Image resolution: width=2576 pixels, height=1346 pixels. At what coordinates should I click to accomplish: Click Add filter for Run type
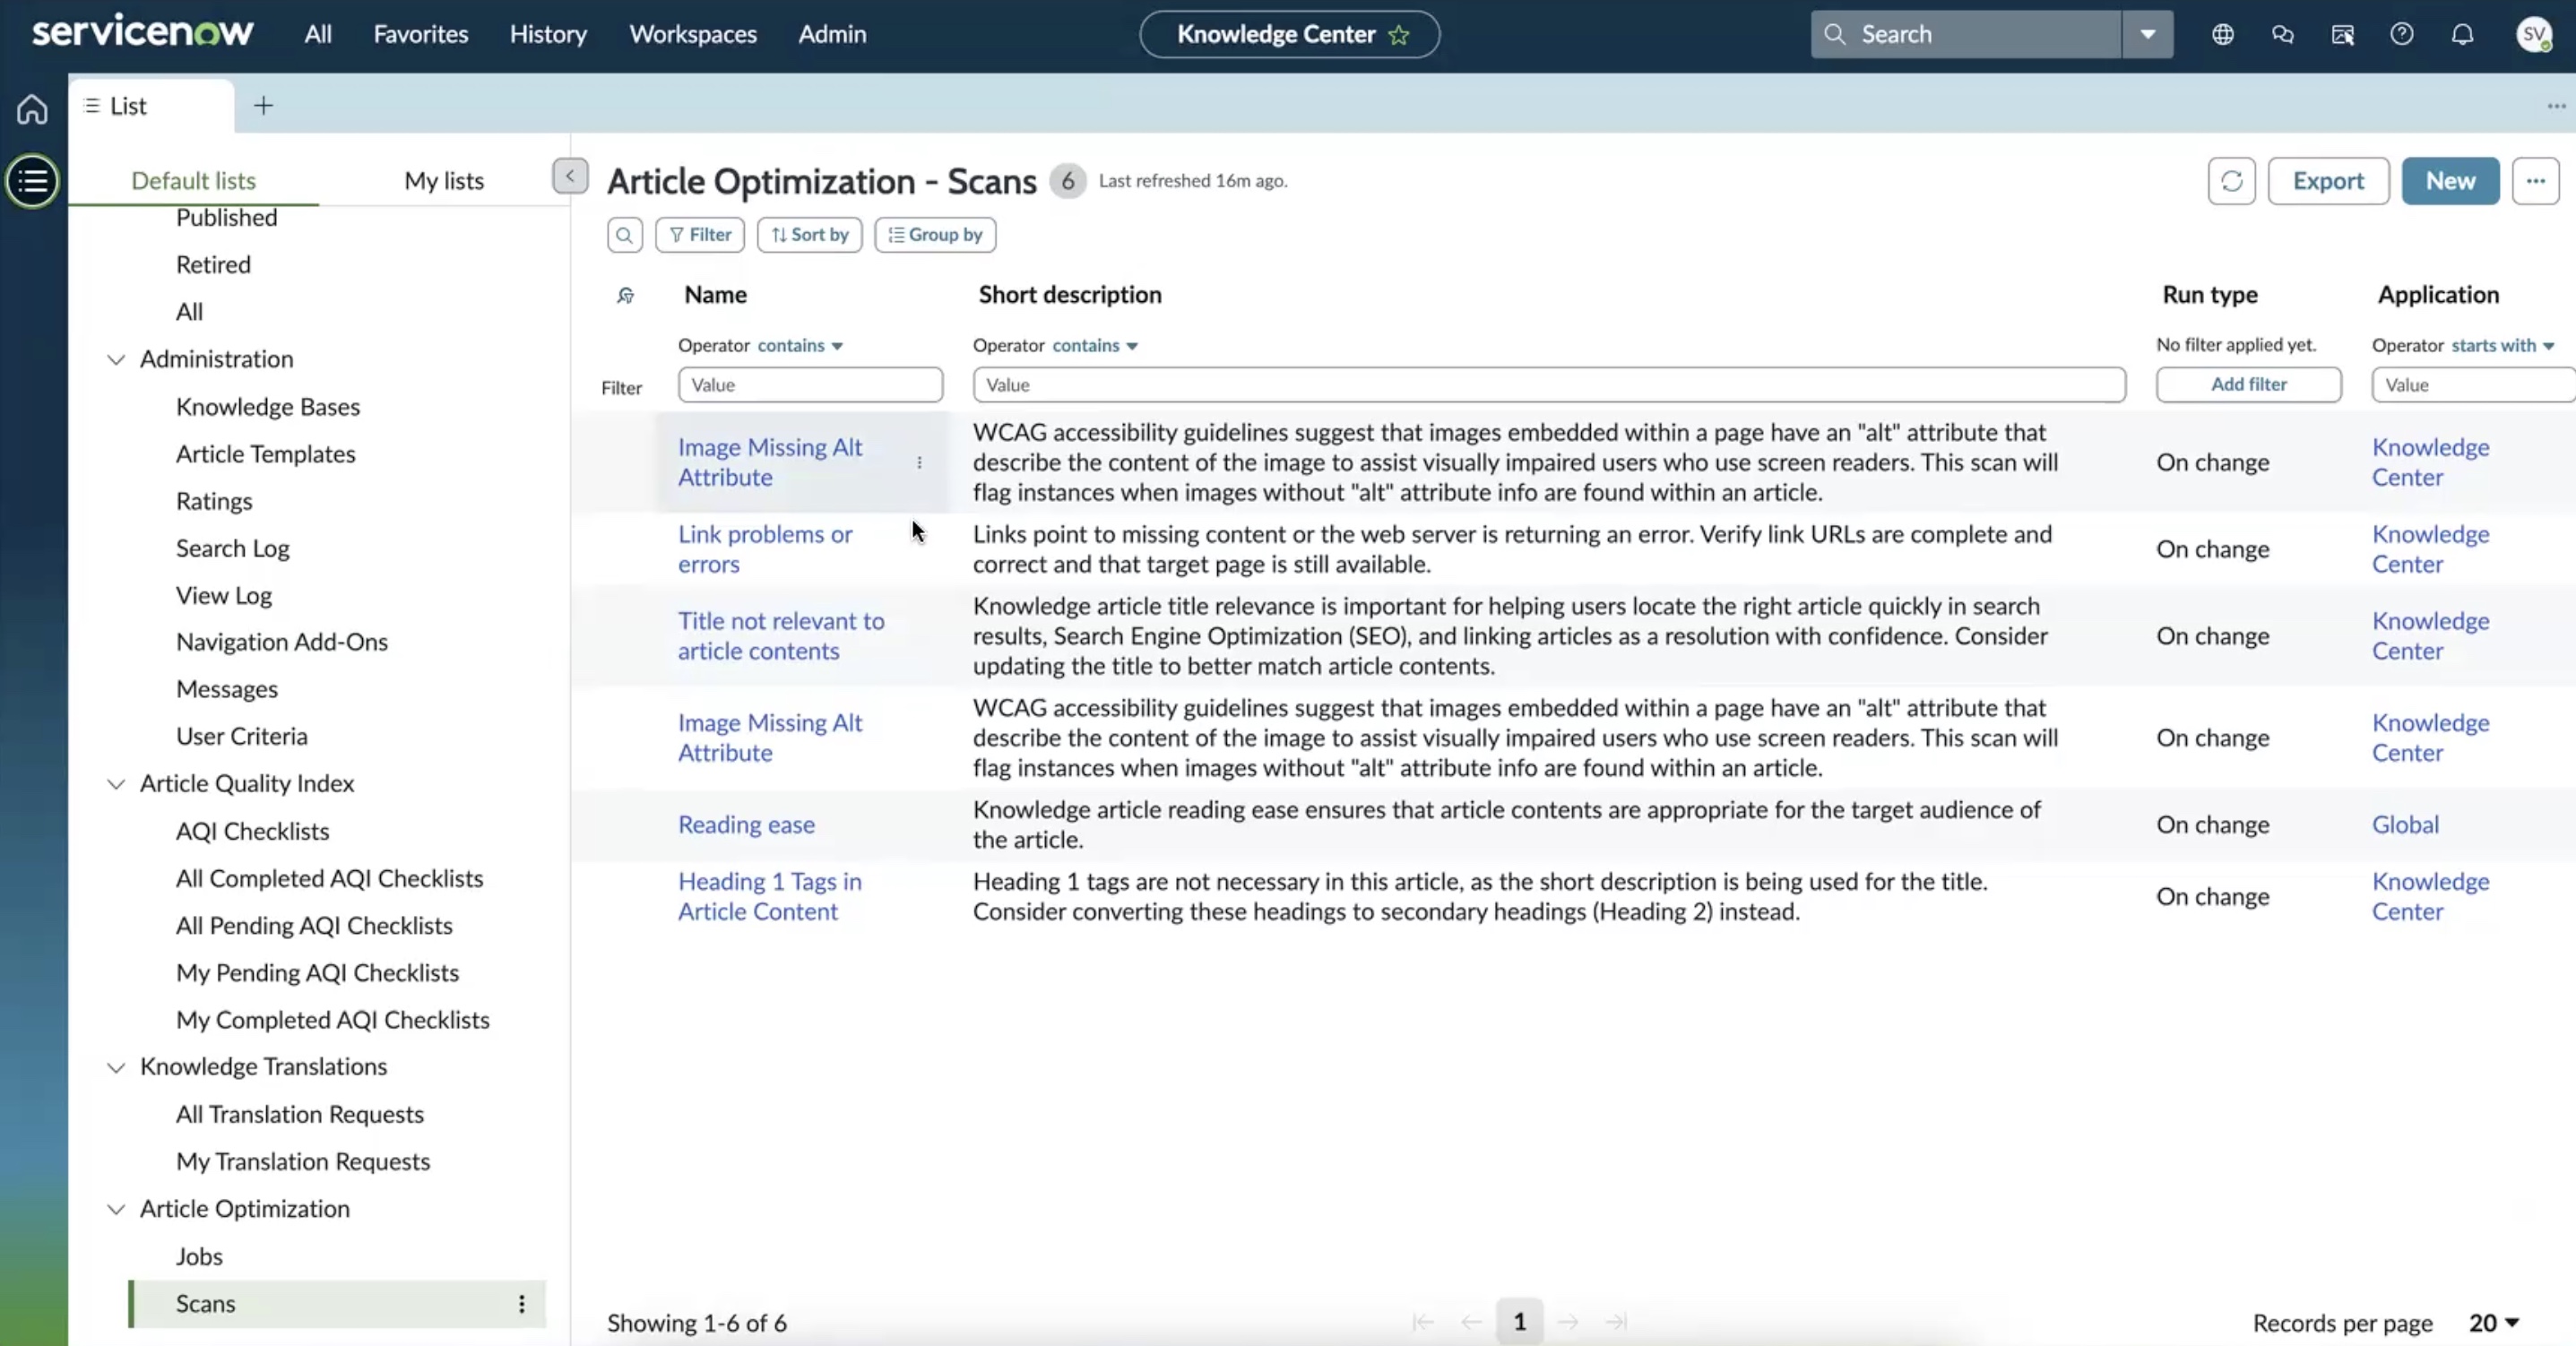2248,384
